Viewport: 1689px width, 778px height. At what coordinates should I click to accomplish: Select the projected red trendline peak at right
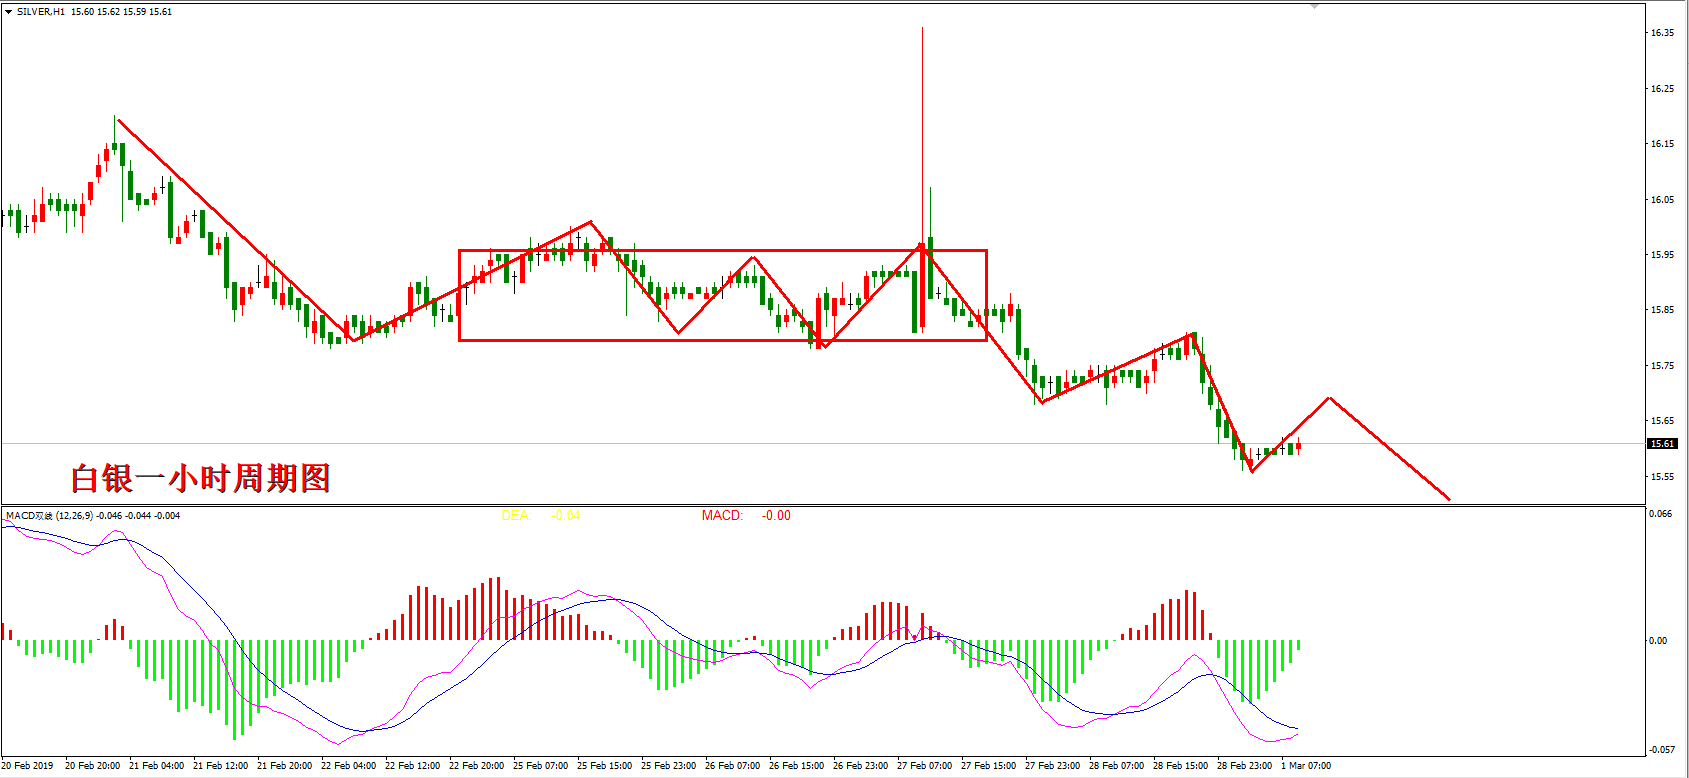[1329, 398]
